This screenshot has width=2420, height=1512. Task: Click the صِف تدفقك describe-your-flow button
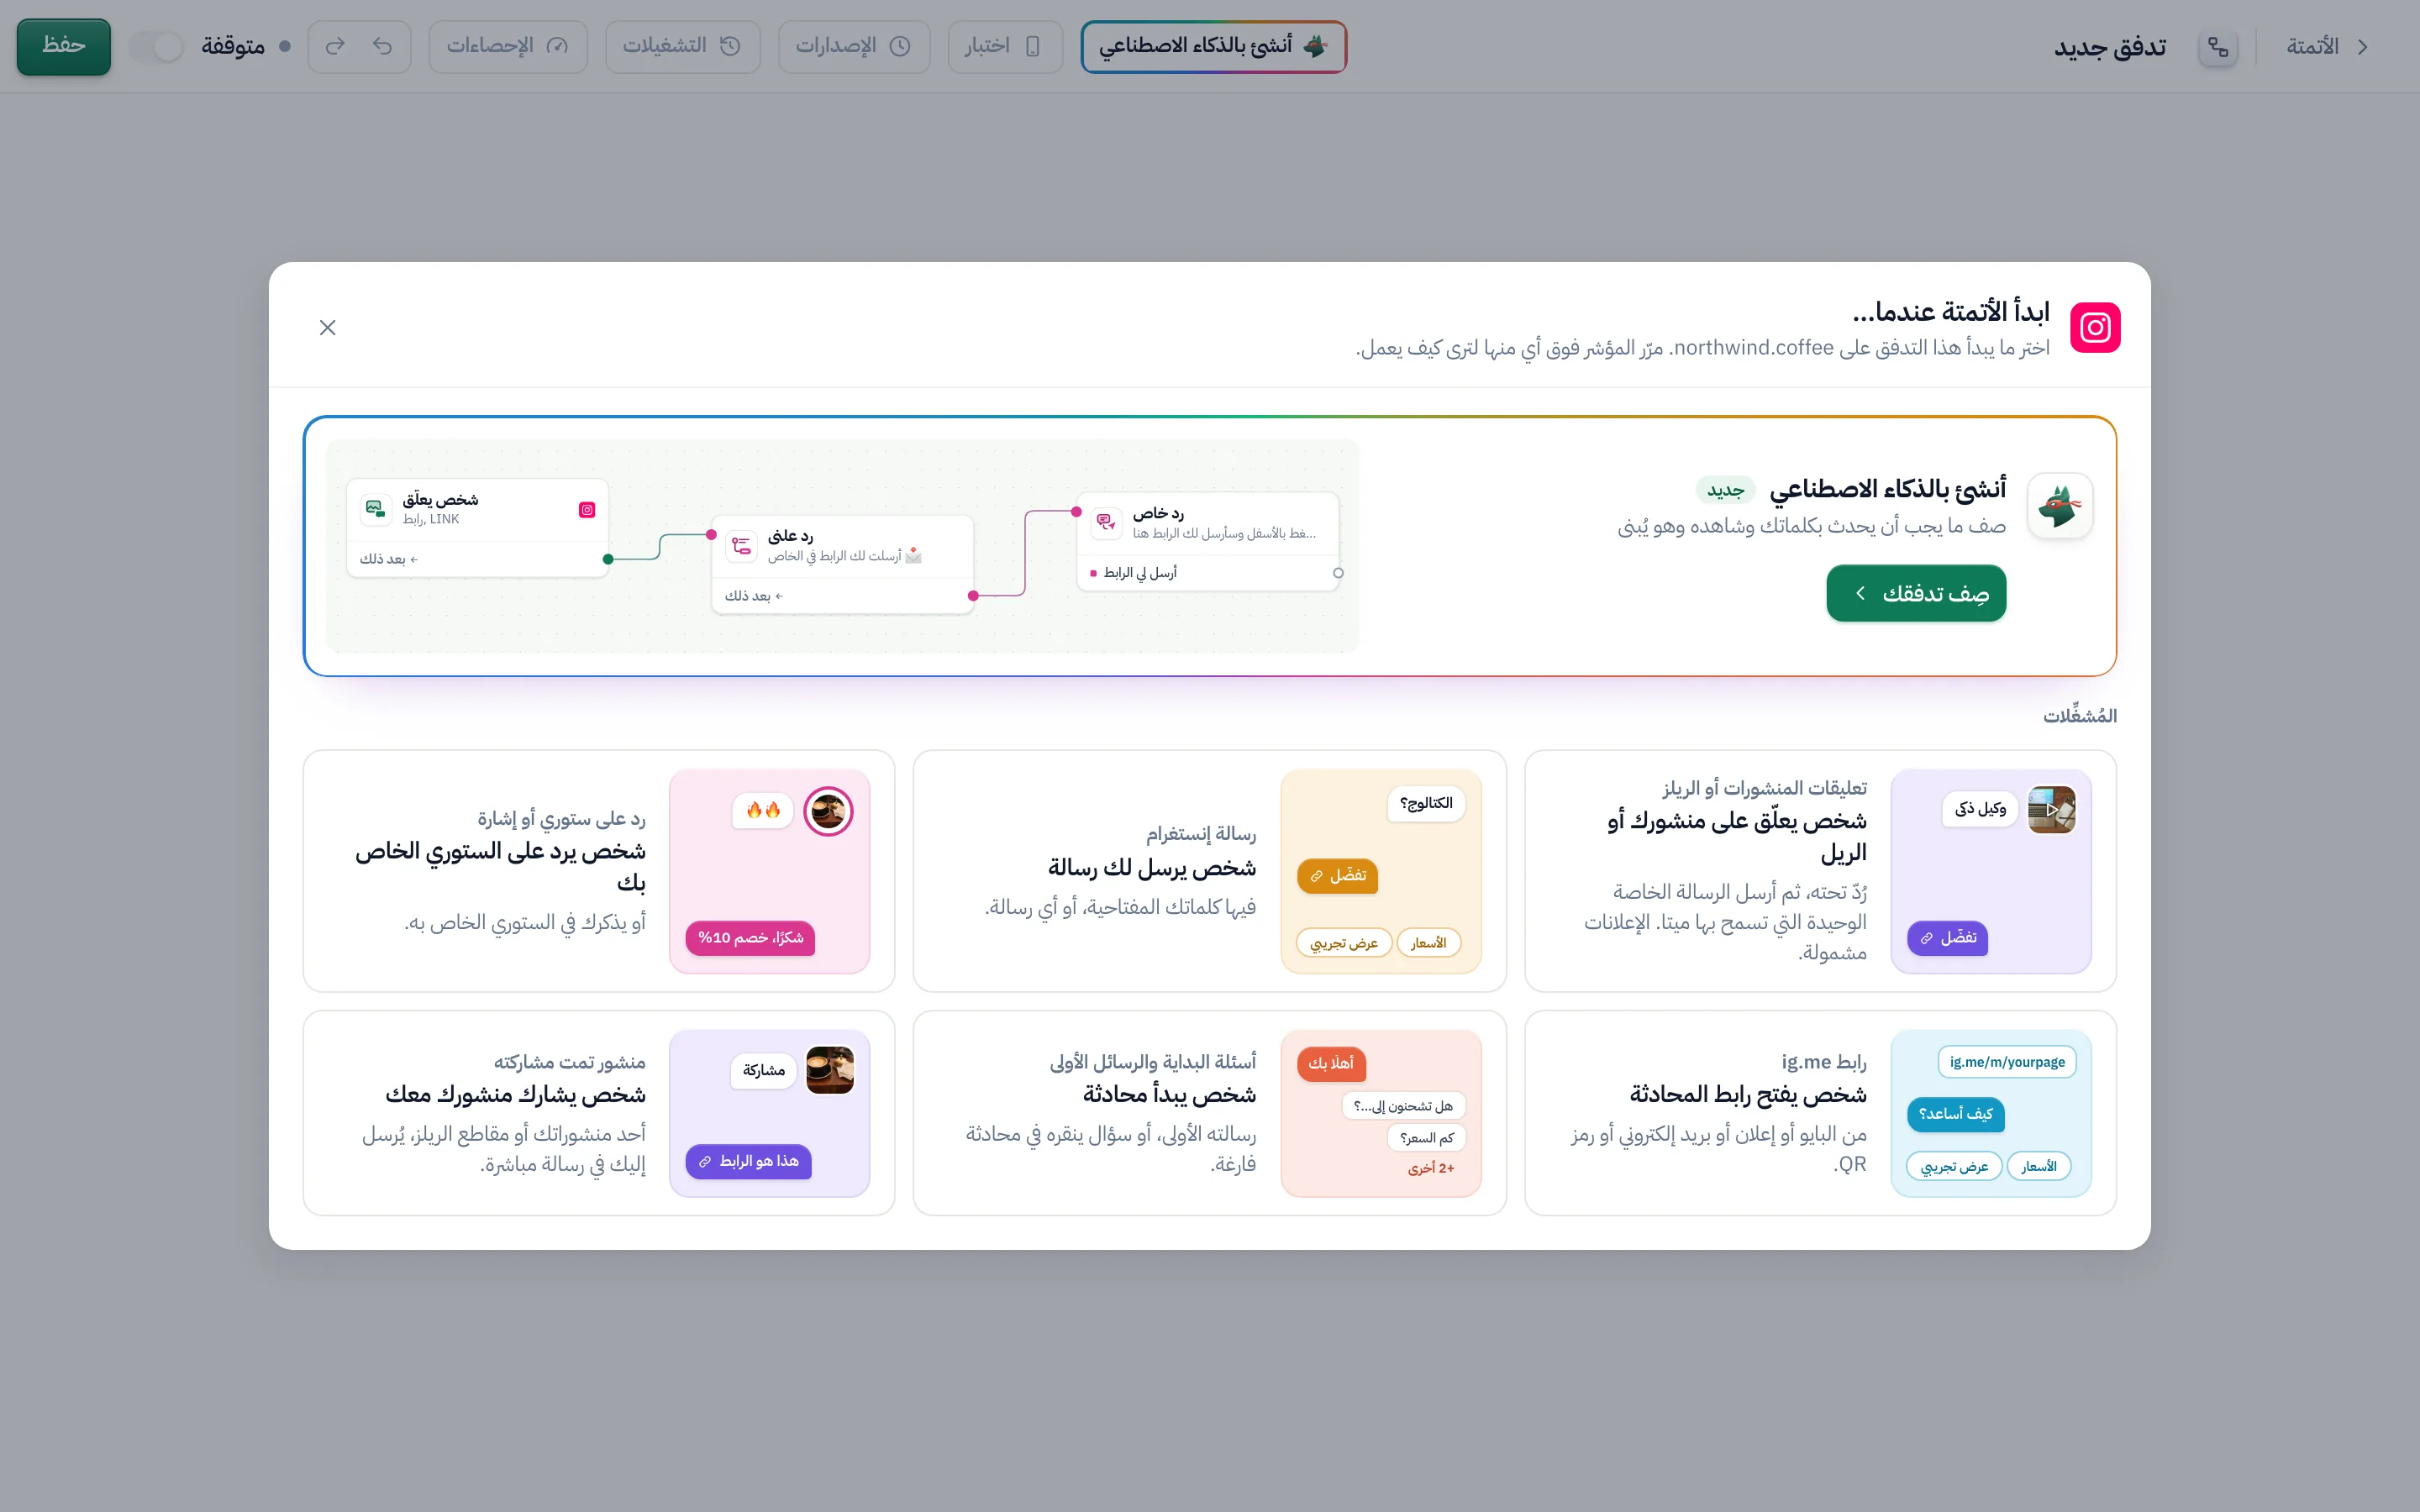pyautogui.click(x=1915, y=593)
